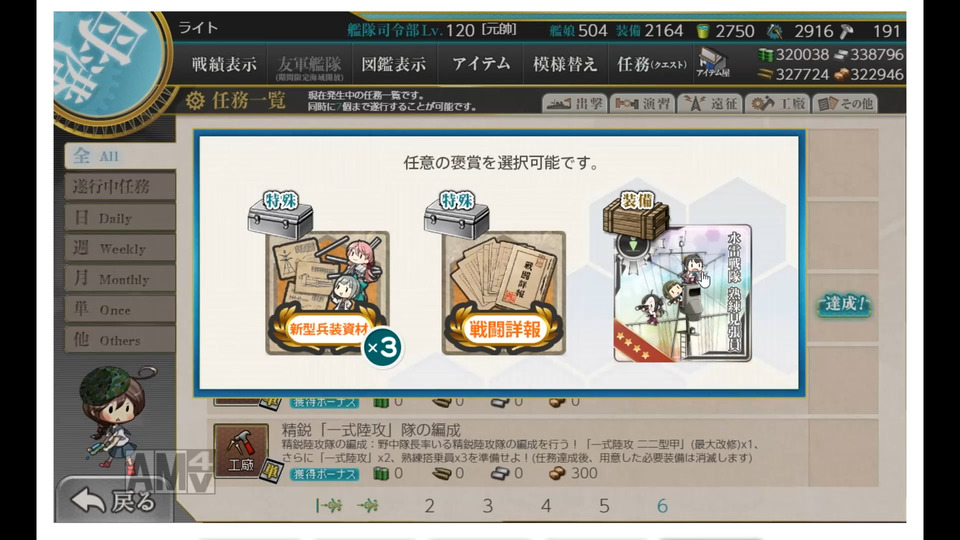Open 戦績表示 menu item

coord(224,64)
